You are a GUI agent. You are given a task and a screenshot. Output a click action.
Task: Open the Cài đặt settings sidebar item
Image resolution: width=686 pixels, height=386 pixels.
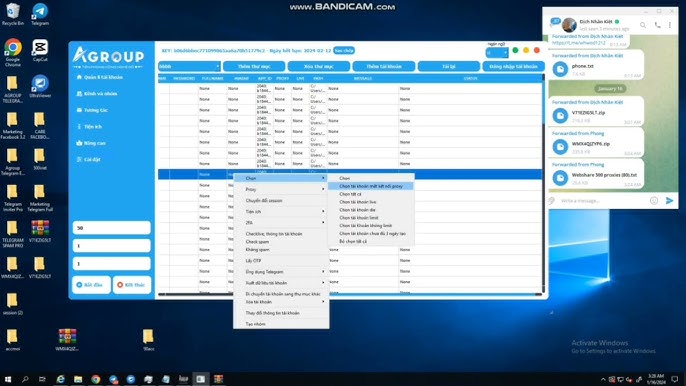(x=89, y=159)
